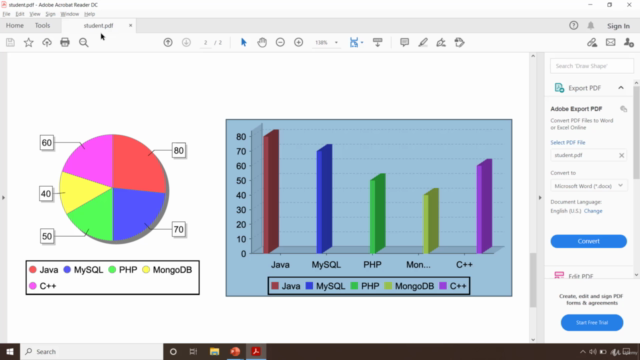Open the File menu
This screenshot has width=640, height=360.
coord(6,14)
